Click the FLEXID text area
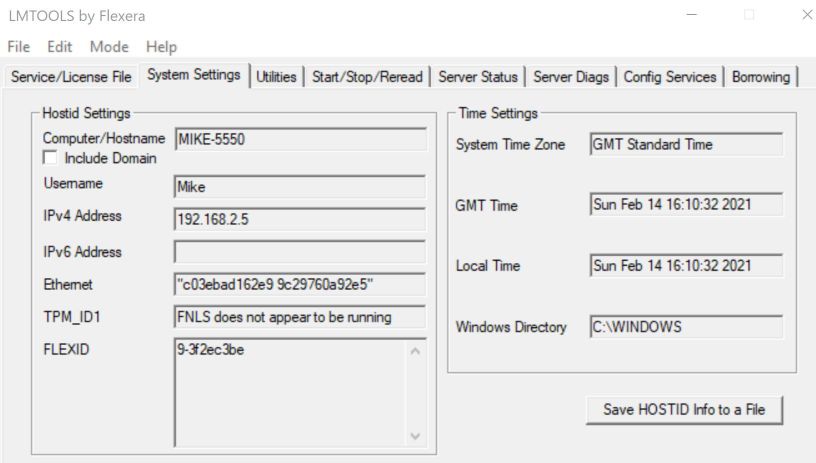 point(289,393)
